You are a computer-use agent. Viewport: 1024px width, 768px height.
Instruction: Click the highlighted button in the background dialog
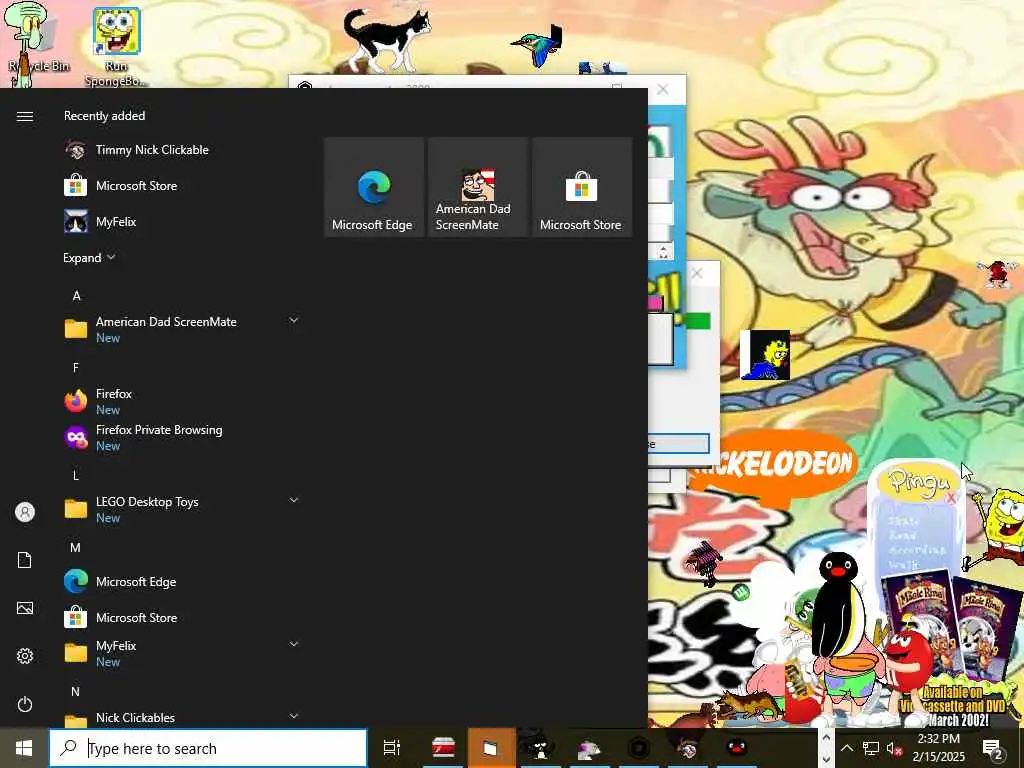tap(679, 444)
